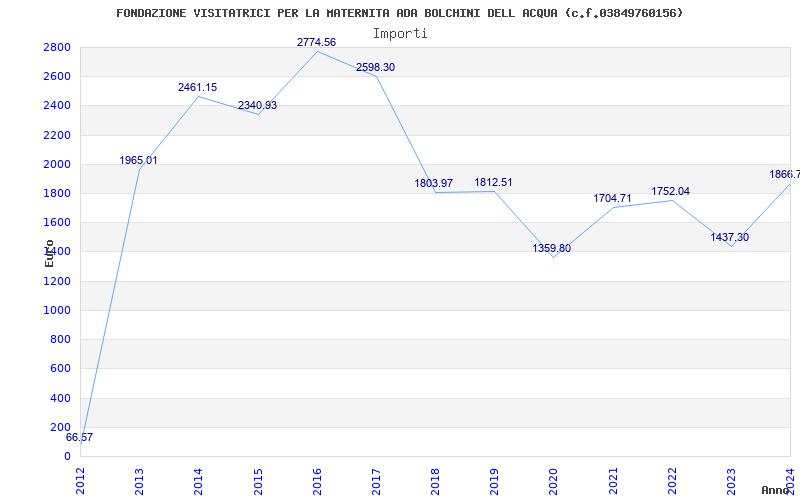
Task: Click the chart subtitle Importi
Action: pos(400,34)
